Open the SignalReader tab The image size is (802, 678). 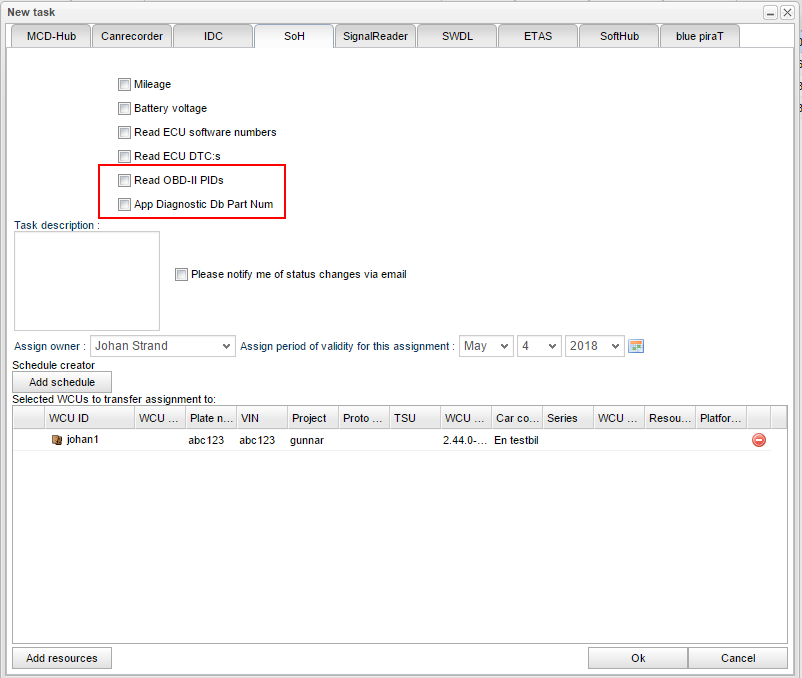[x=375, y=36]
